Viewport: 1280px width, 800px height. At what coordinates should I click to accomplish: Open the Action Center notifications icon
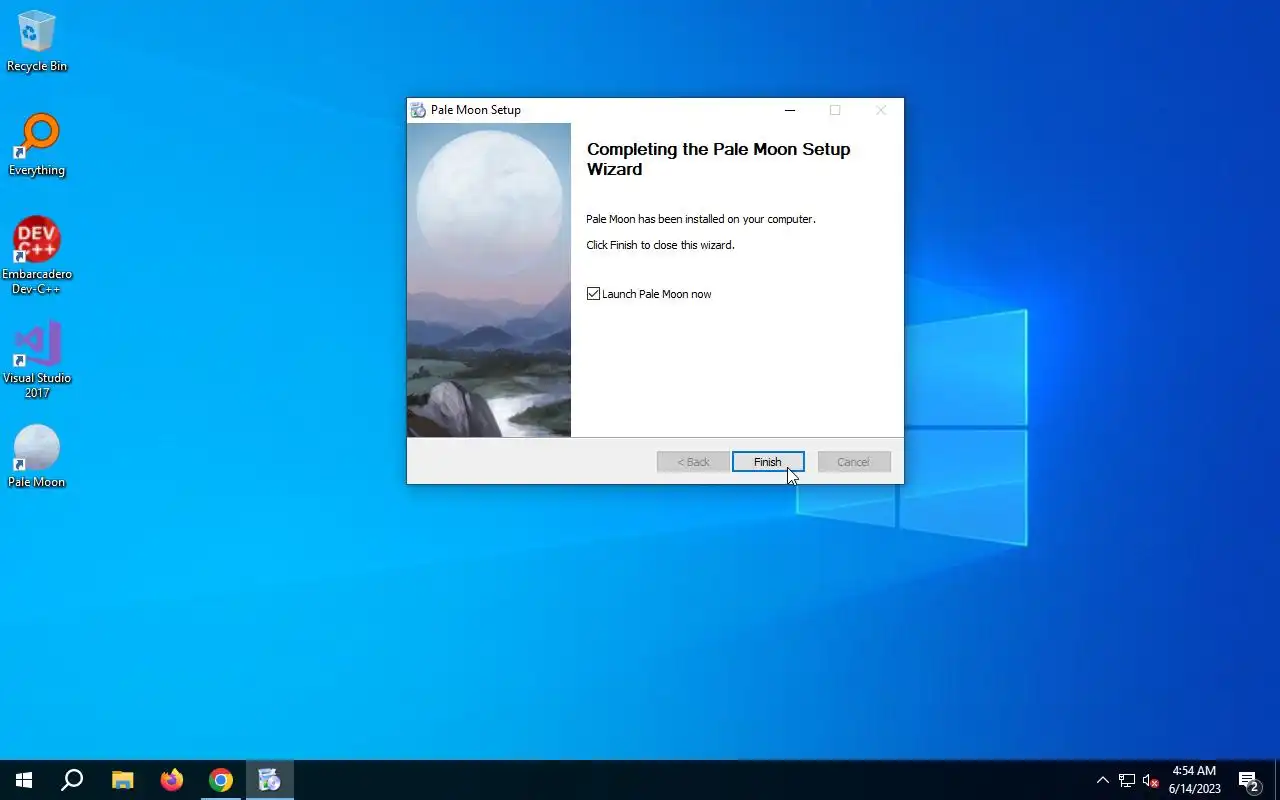[1249, 780]
